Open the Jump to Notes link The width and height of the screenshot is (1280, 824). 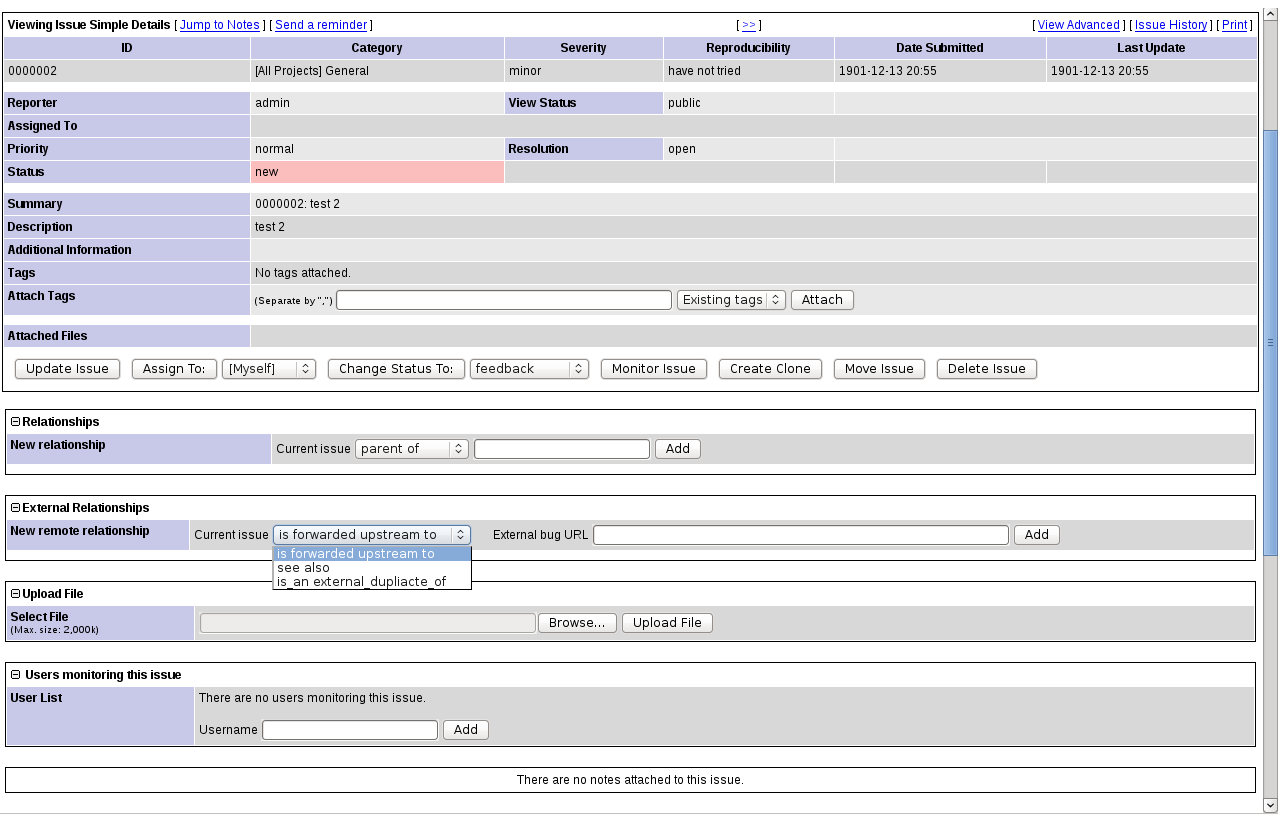220,25
